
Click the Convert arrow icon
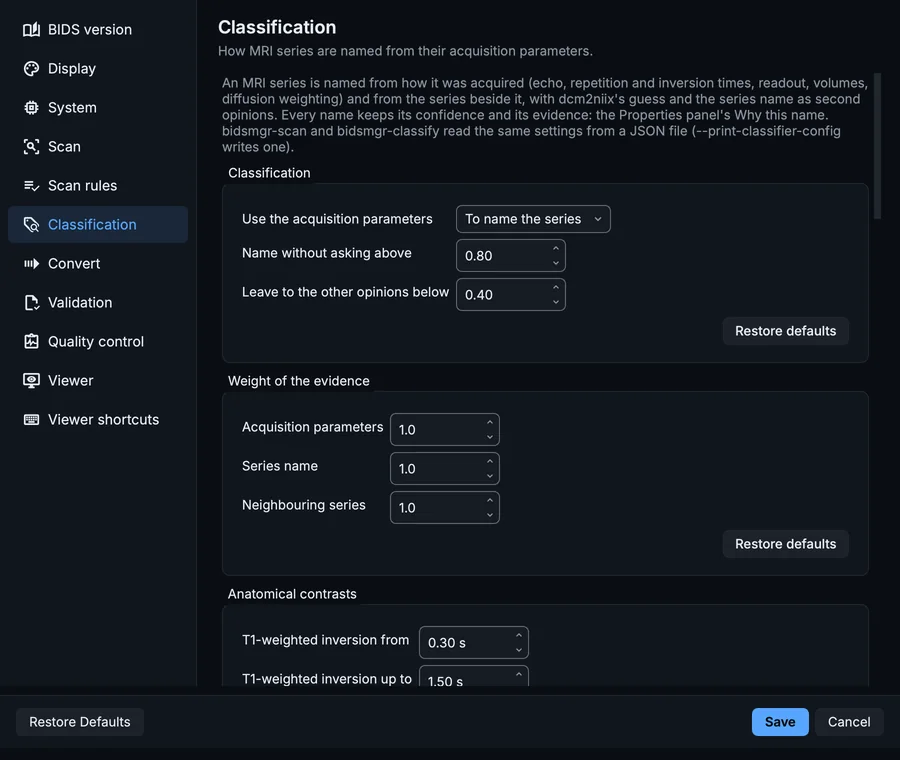32,263
